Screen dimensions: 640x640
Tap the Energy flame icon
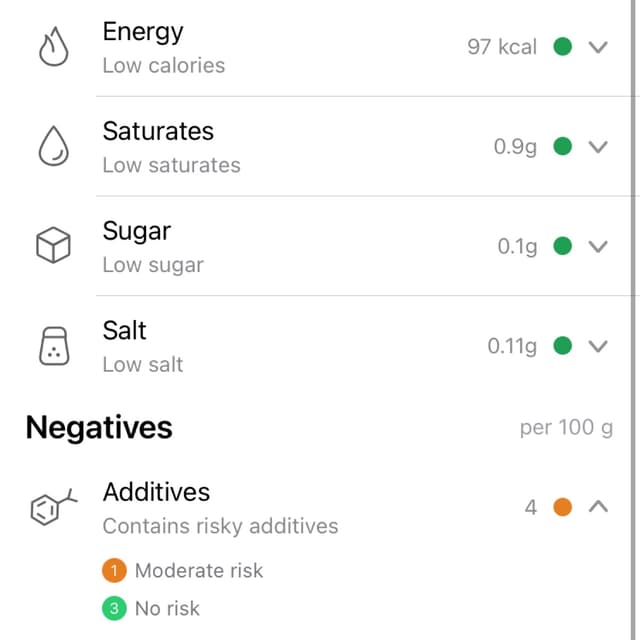(x=53, y=47)
